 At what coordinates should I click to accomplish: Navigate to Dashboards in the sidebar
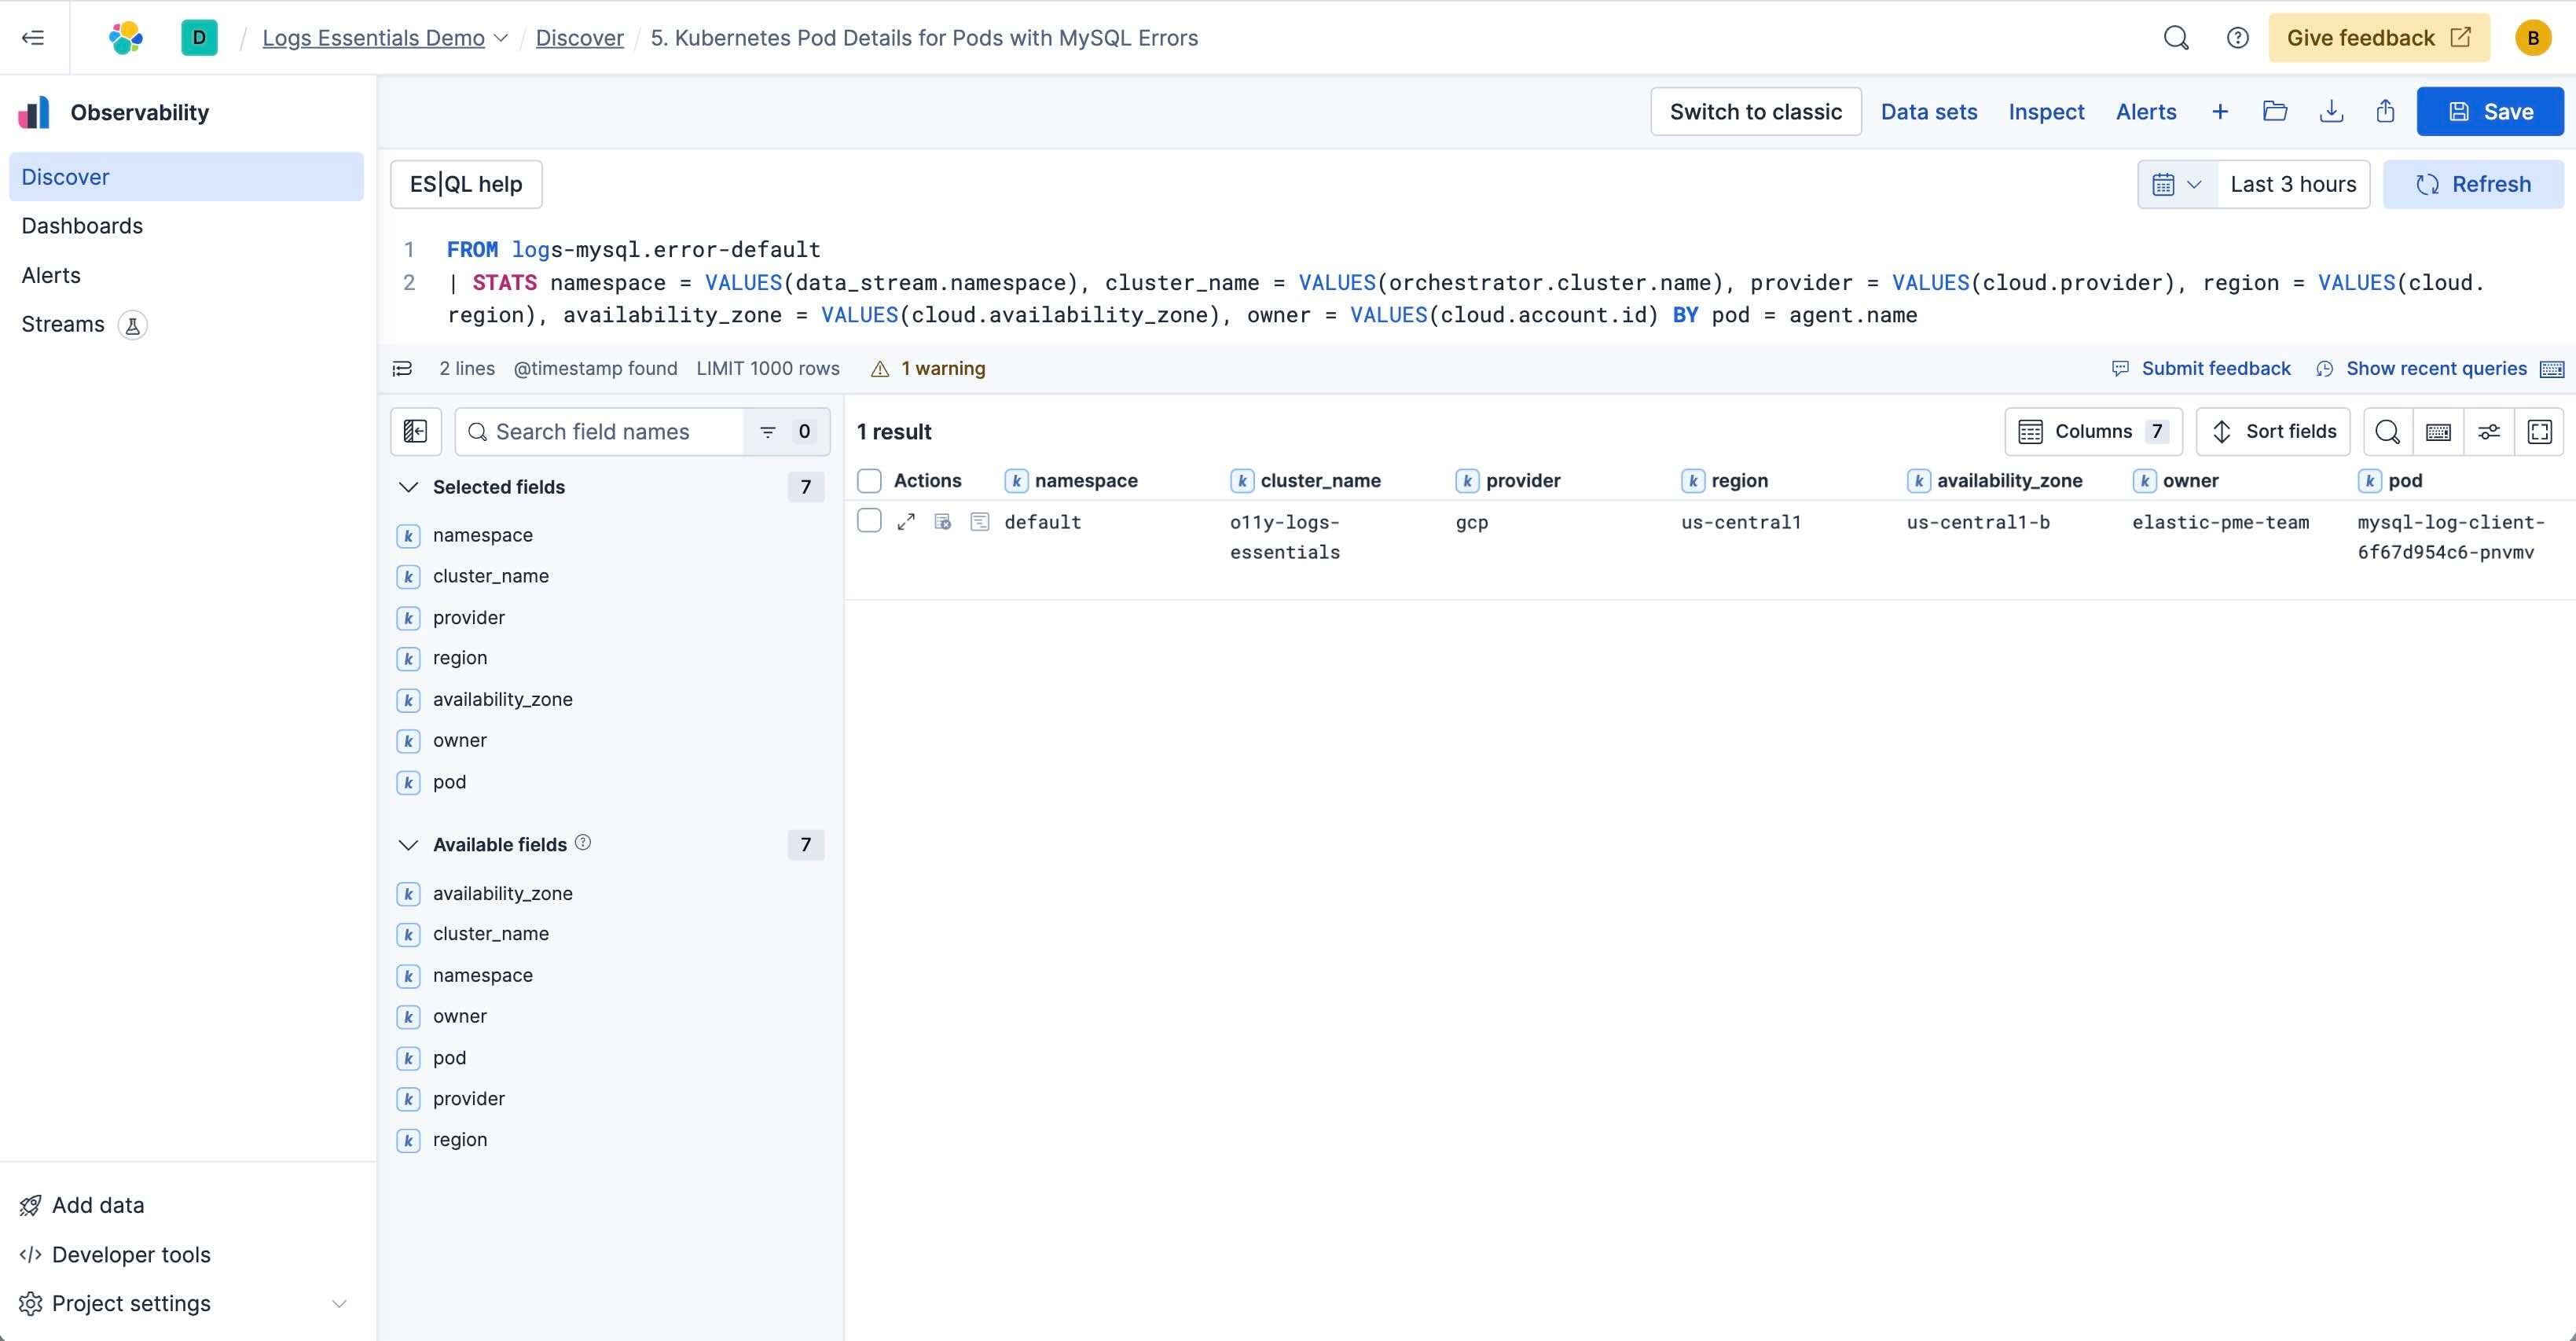tap(83, 226)
